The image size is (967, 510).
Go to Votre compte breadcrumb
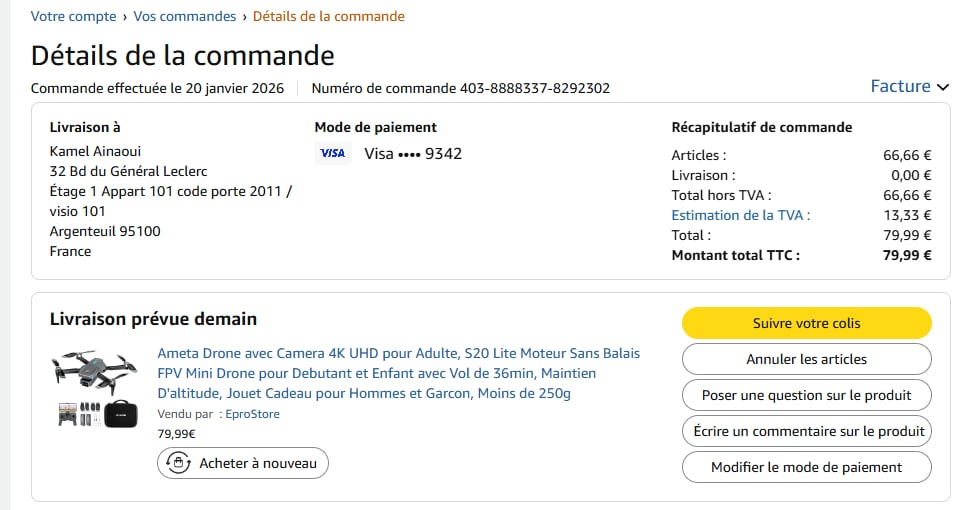(x=73, y=17)
